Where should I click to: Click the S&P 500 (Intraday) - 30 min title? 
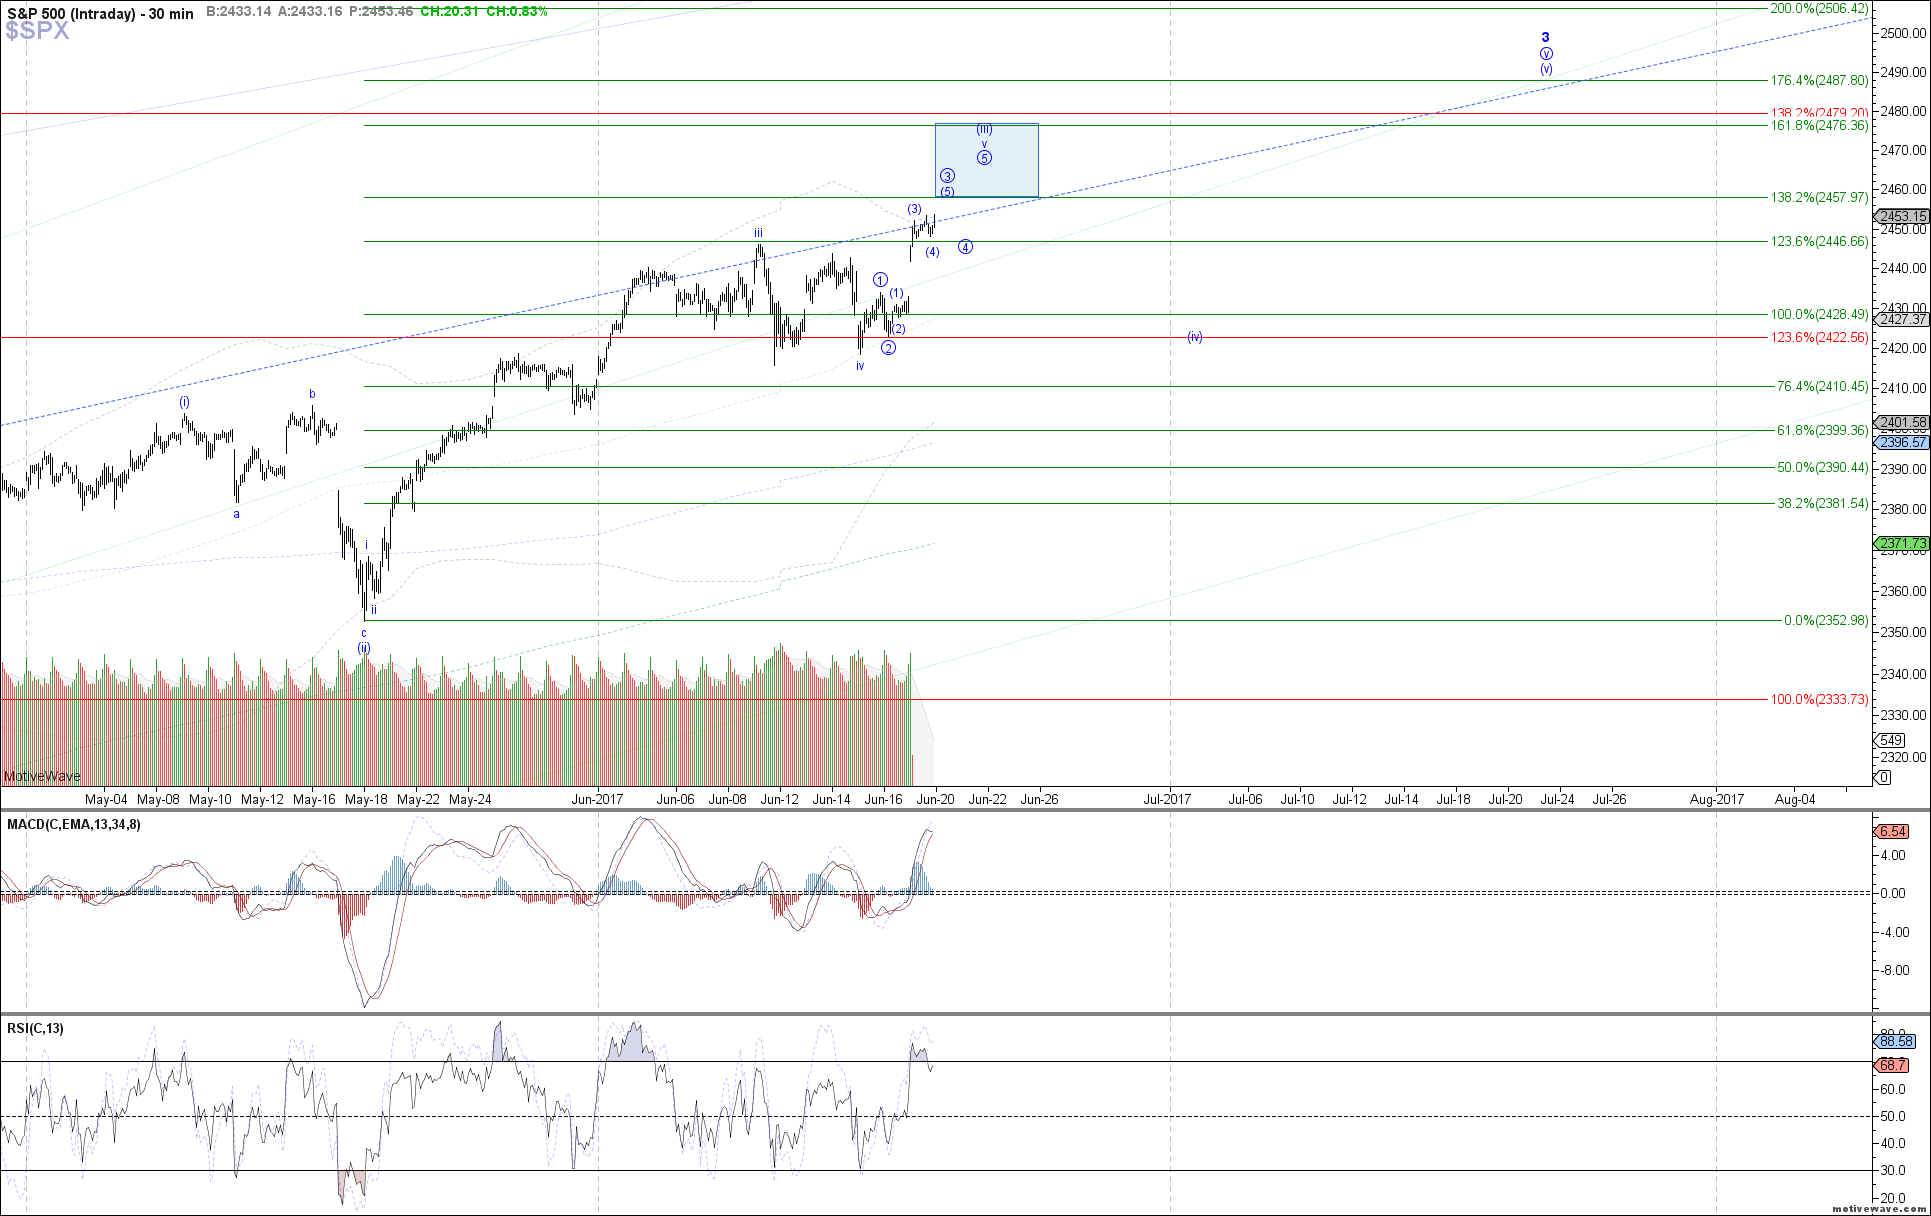101,13
